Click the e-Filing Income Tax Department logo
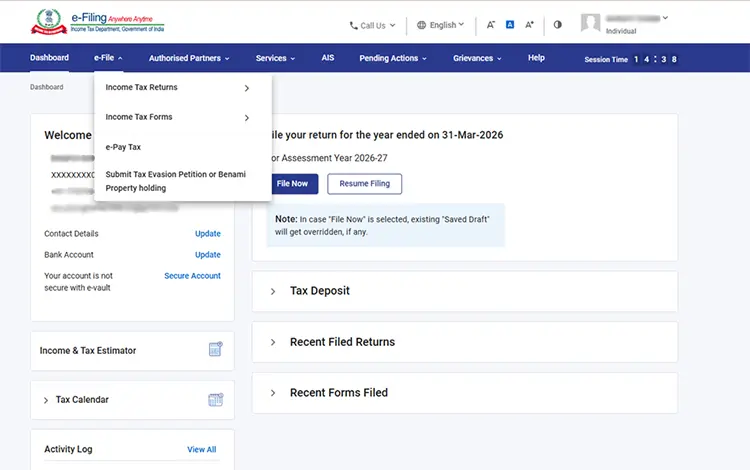The image size is (750, 470). coord(97,22)
